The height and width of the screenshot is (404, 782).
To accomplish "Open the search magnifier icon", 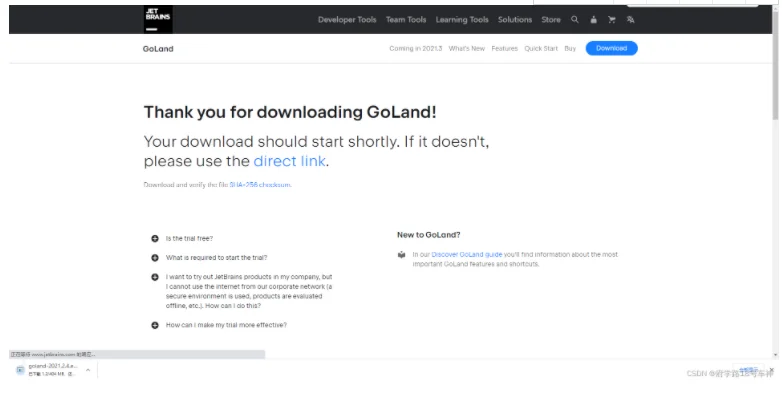I will coord(575,19).
